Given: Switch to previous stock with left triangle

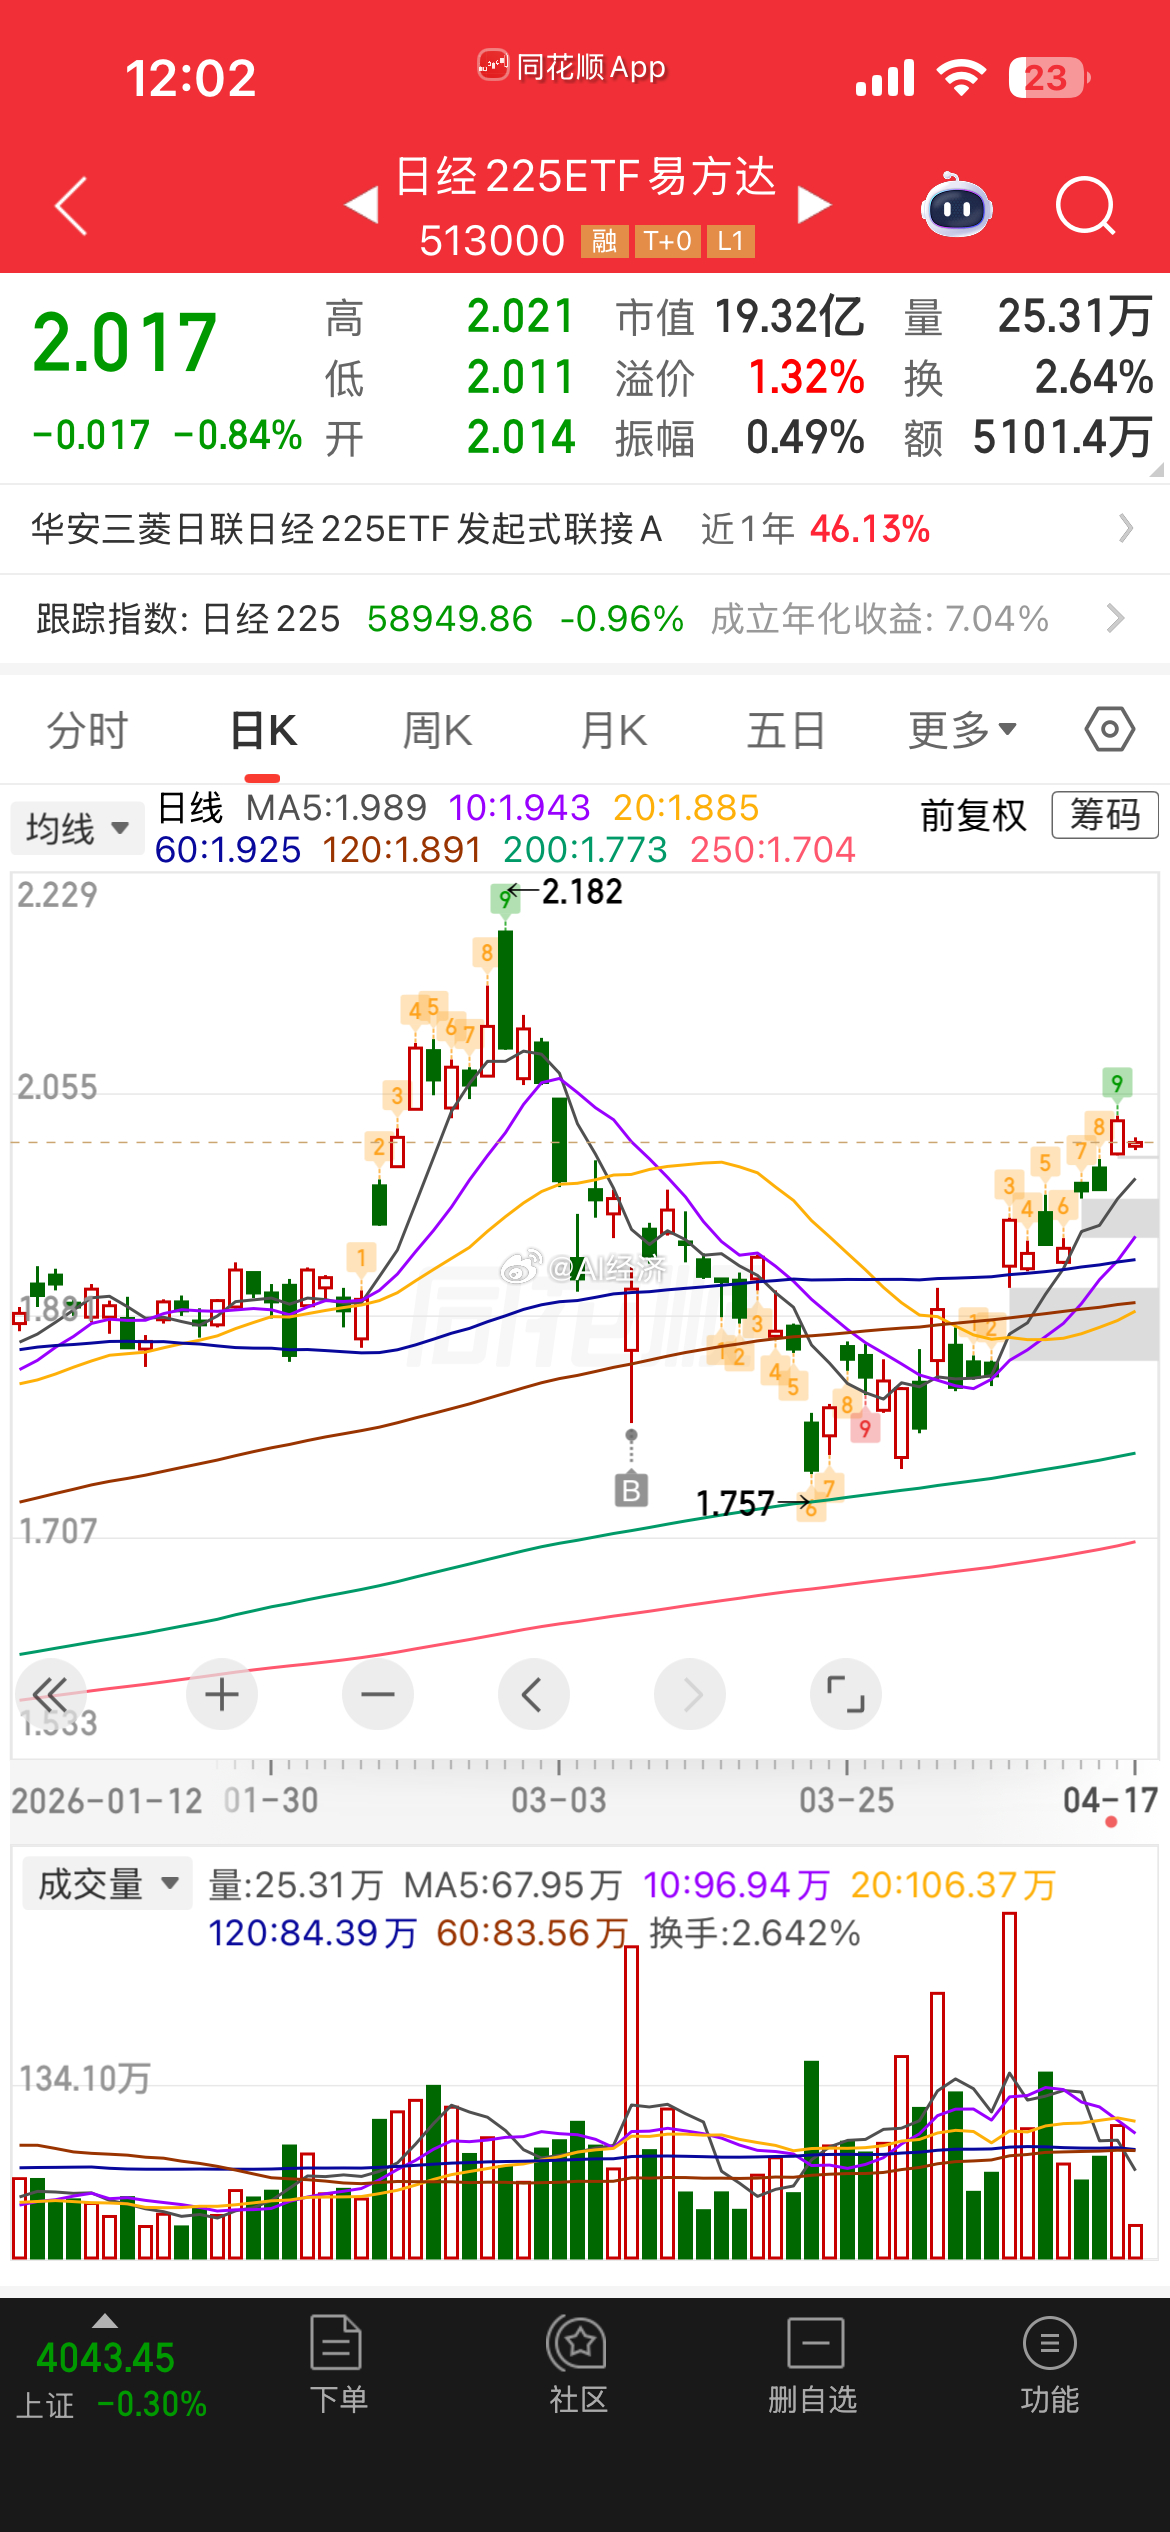Looking at the screenshot, I should (x=361, y=205).
